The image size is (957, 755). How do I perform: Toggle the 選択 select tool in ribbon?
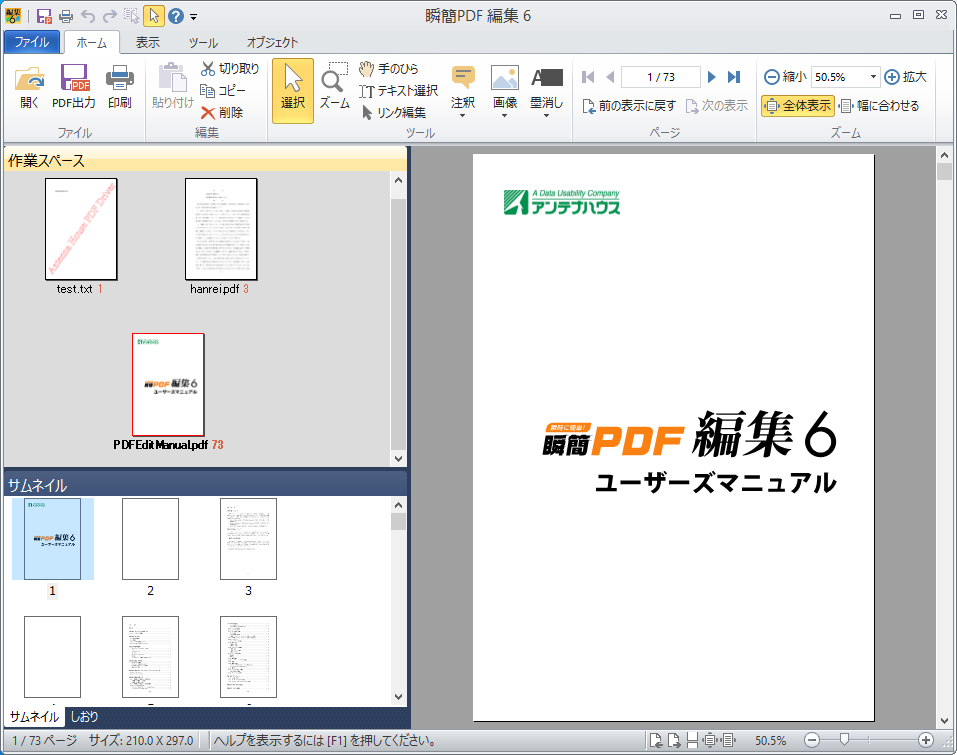click(x=293, y=90)
